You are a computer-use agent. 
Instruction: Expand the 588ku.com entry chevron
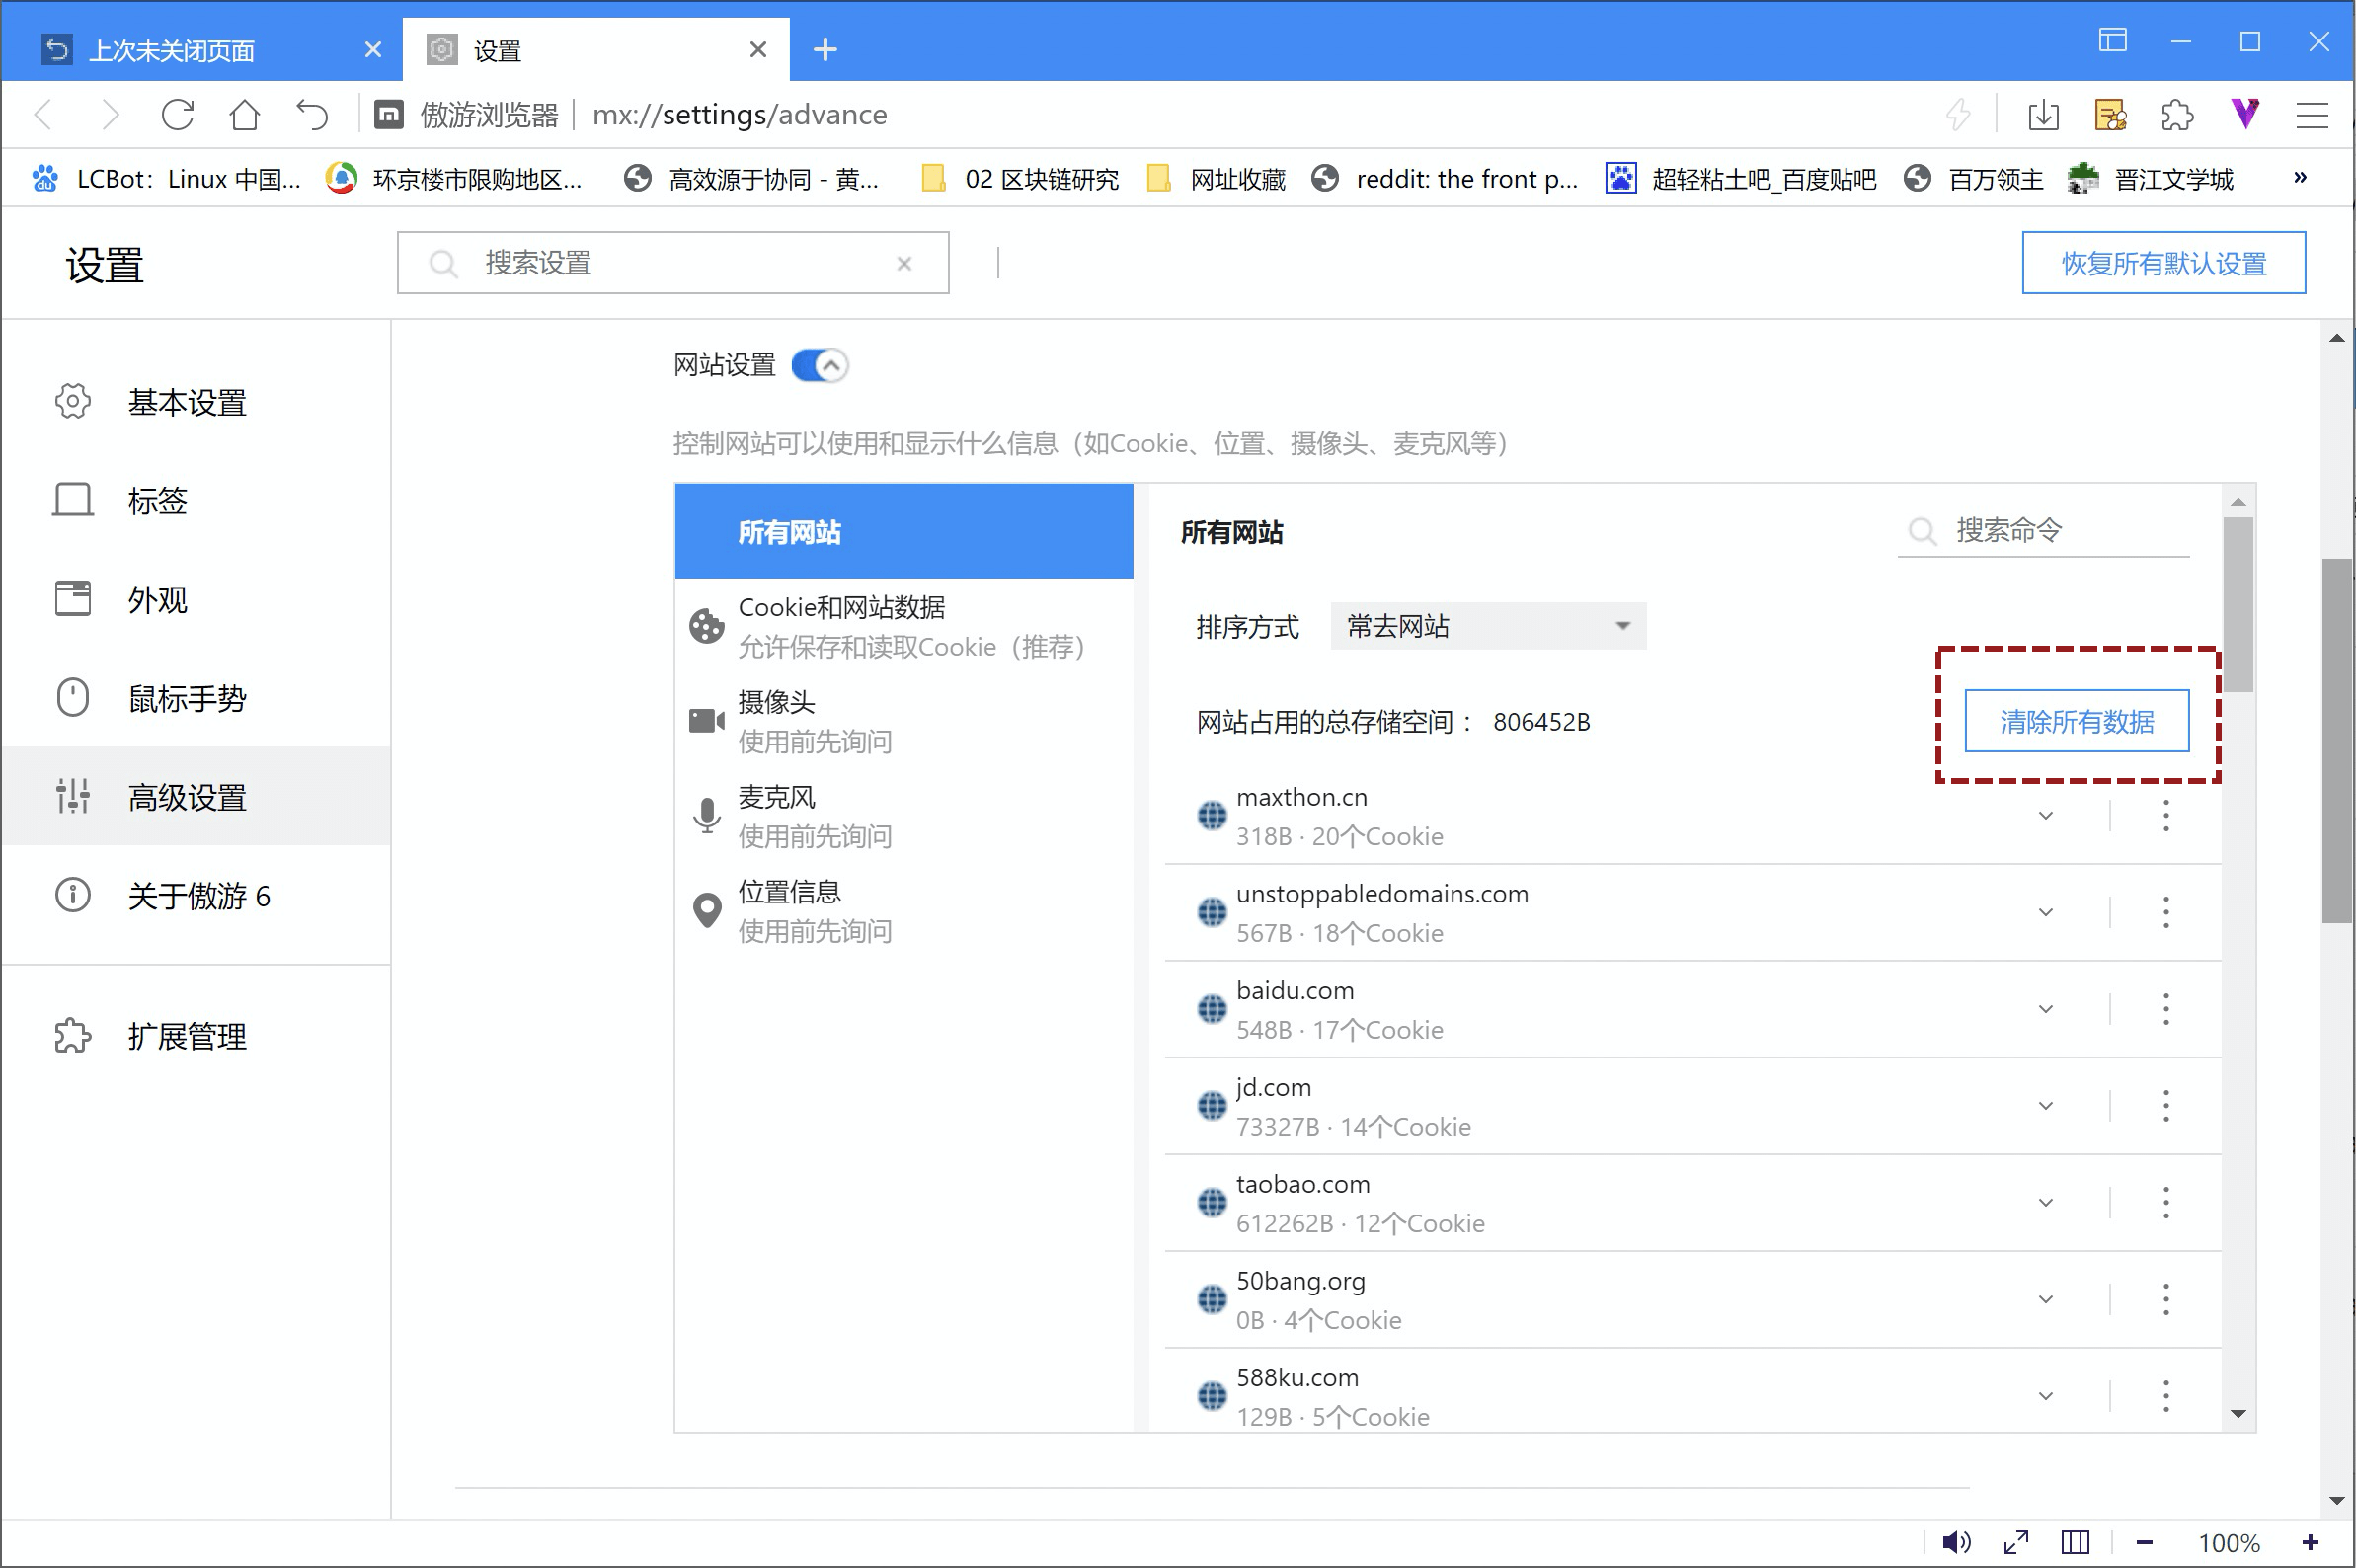point(2046,1395)
